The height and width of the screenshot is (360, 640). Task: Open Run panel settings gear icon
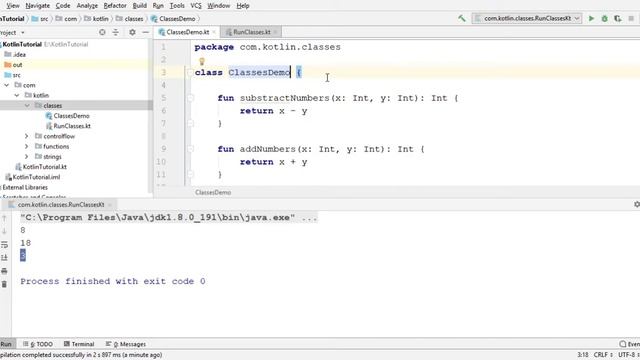point(636,204)
